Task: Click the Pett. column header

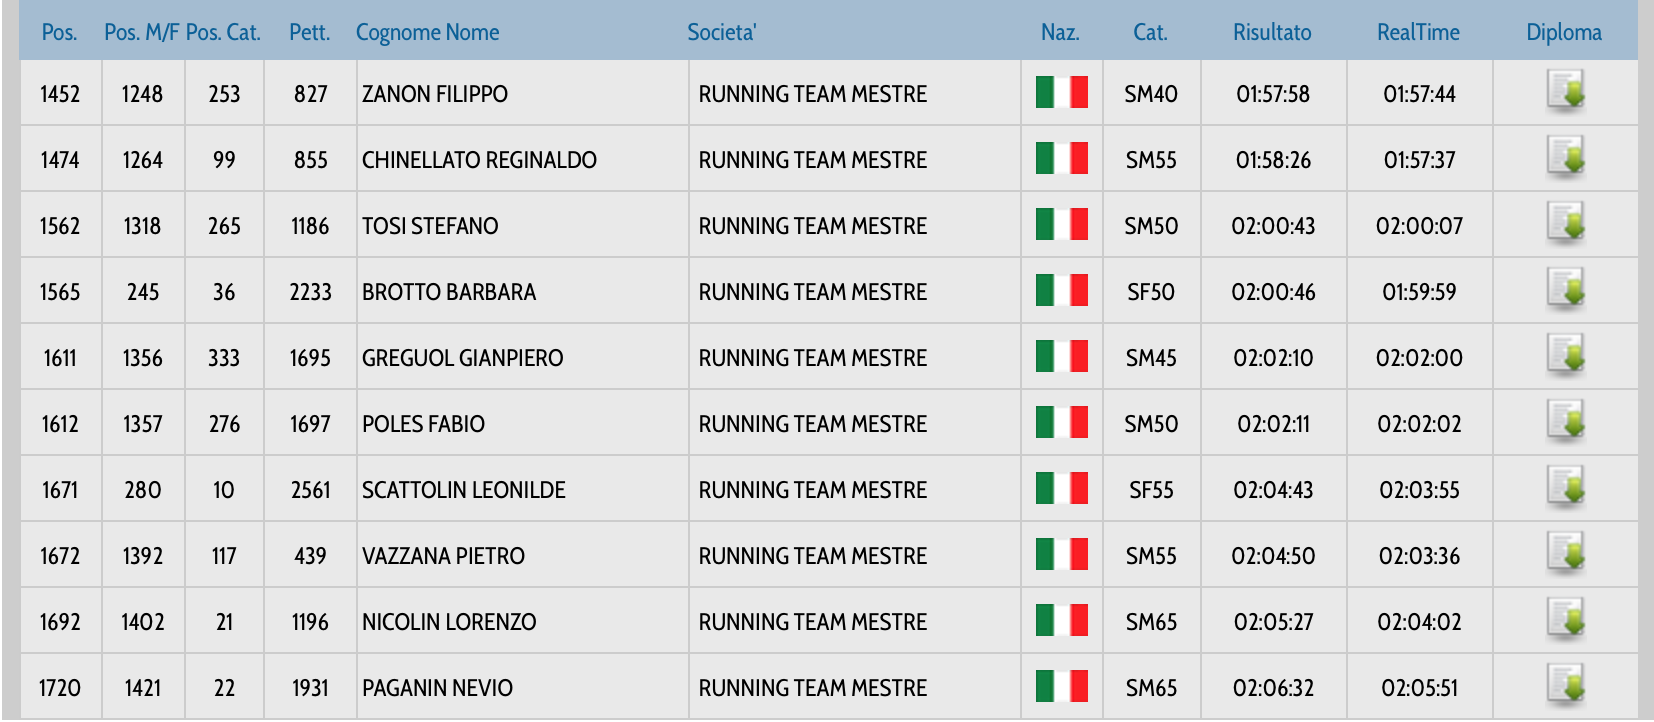Action: 309,32
